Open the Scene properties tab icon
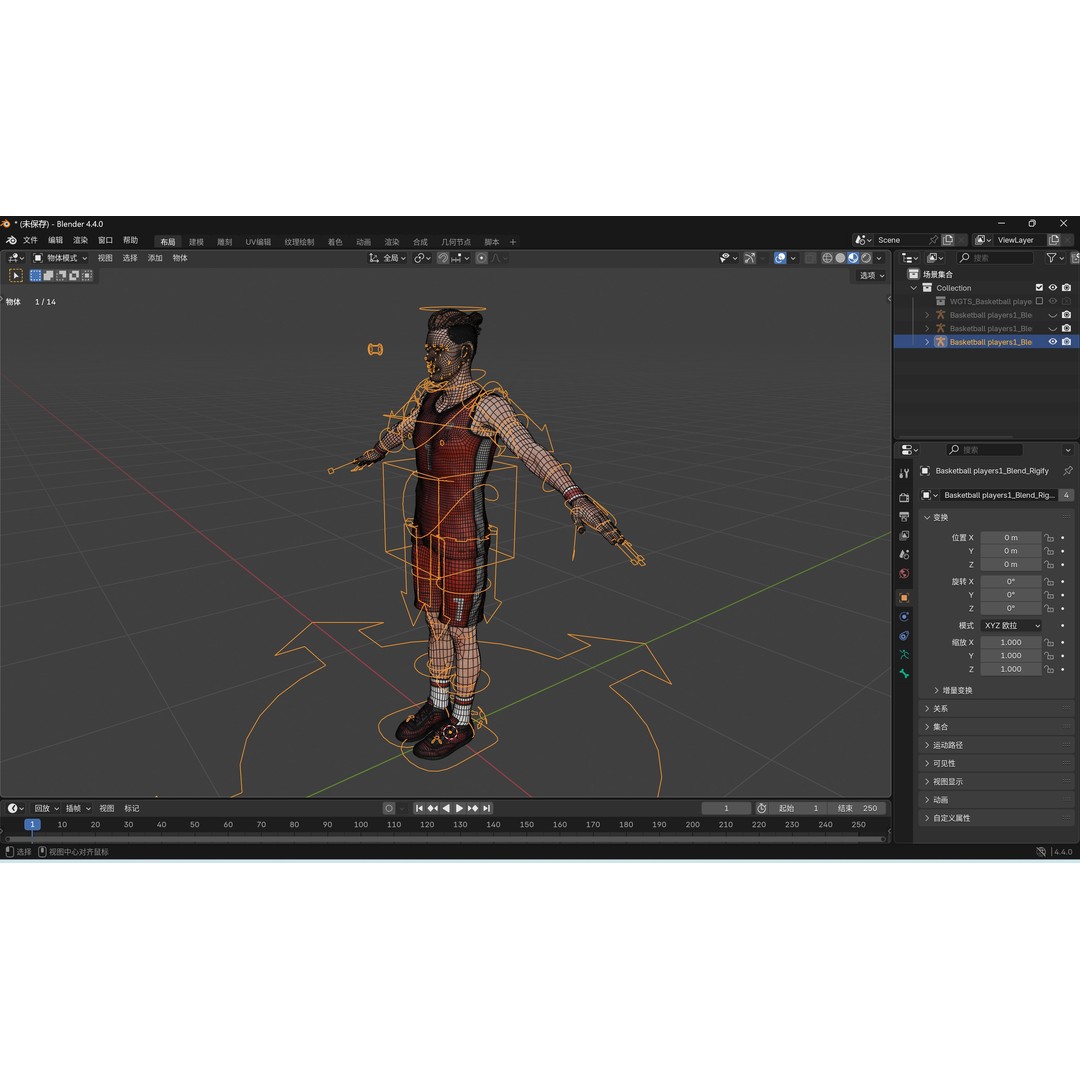 904,554
